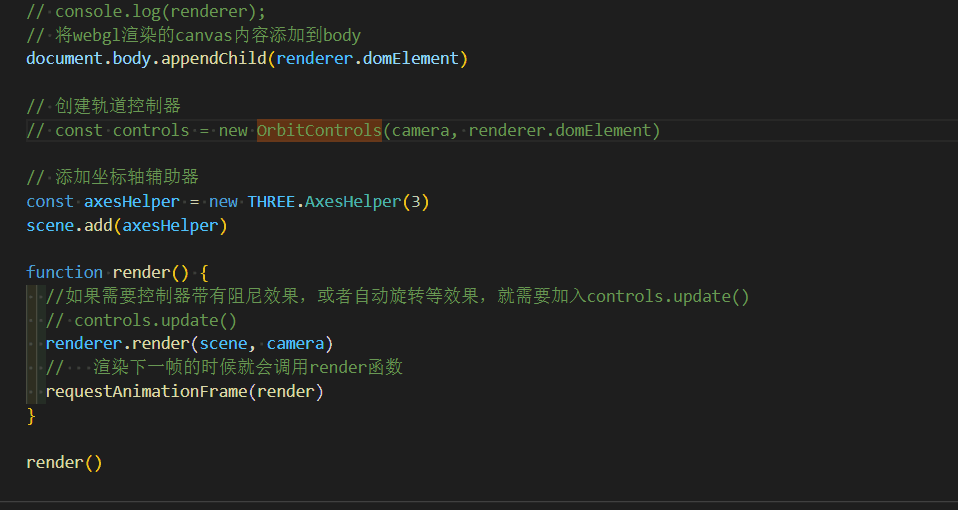Click the scene identifier in scene.add
The width and height of the screenshot is (958, 510).
(x=50, y=225)
